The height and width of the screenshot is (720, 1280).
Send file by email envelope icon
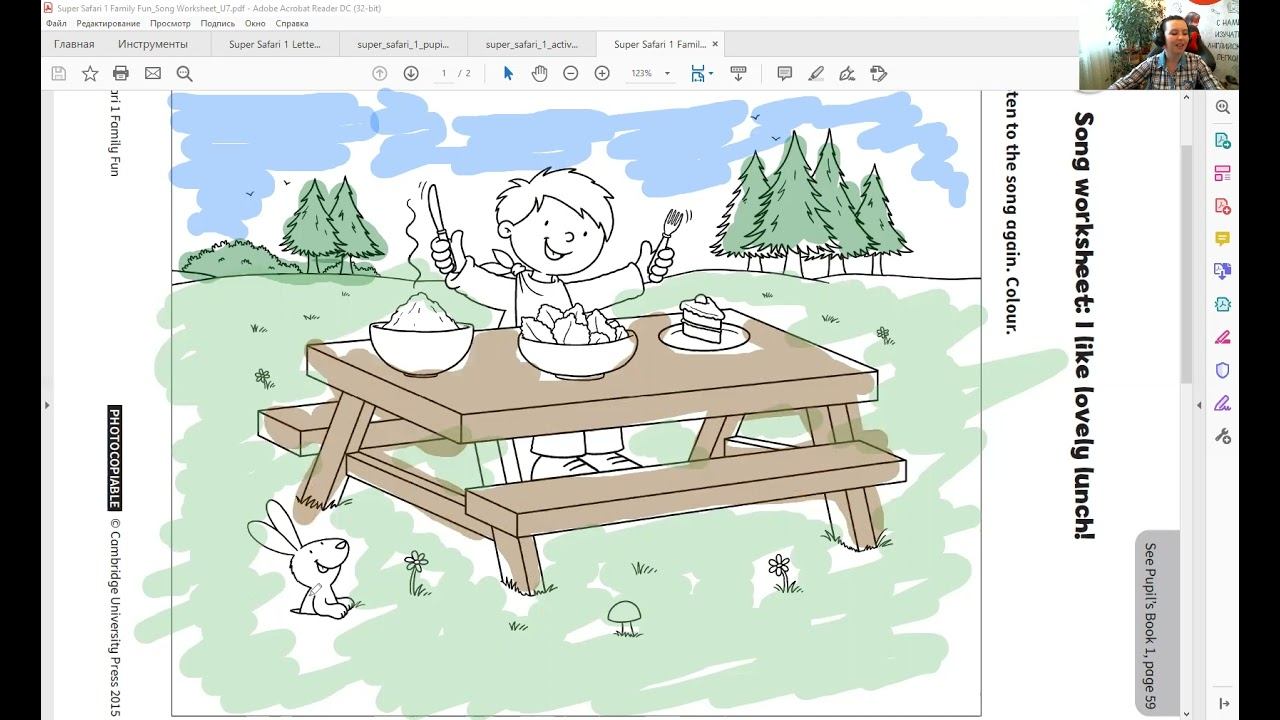point(153,73)
